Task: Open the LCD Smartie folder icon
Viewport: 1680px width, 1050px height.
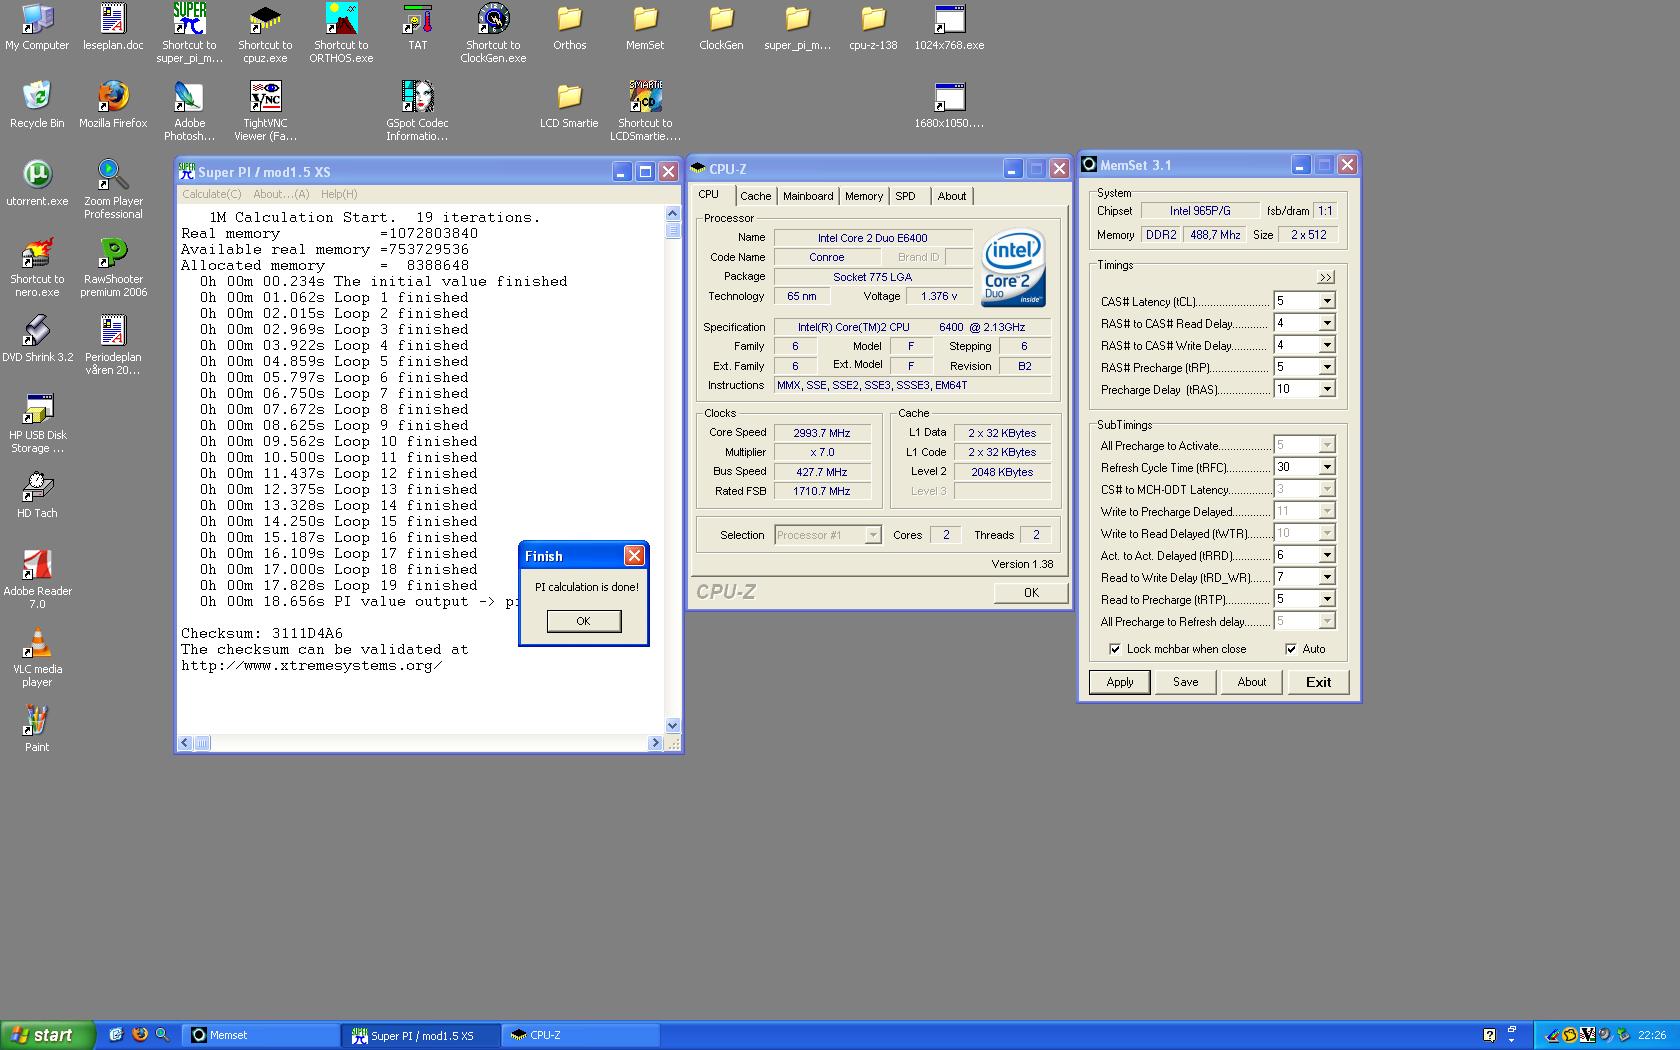Action: click(x=569, y=105)
